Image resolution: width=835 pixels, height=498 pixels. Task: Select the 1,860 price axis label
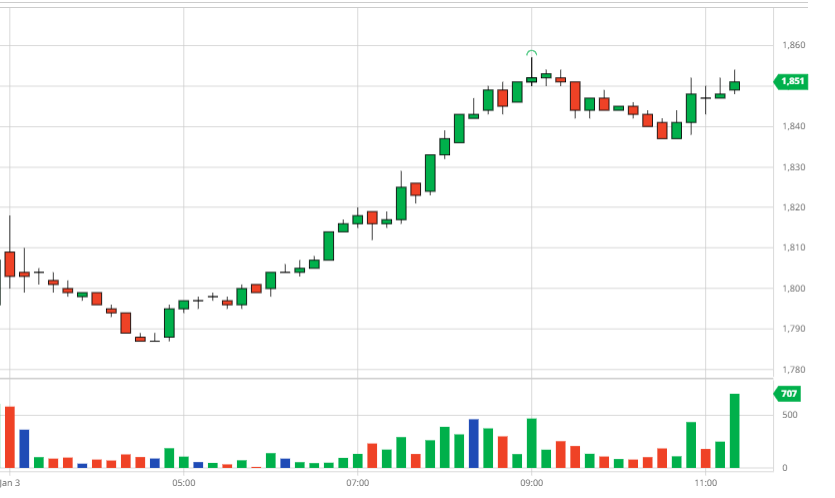click(793, 45)
